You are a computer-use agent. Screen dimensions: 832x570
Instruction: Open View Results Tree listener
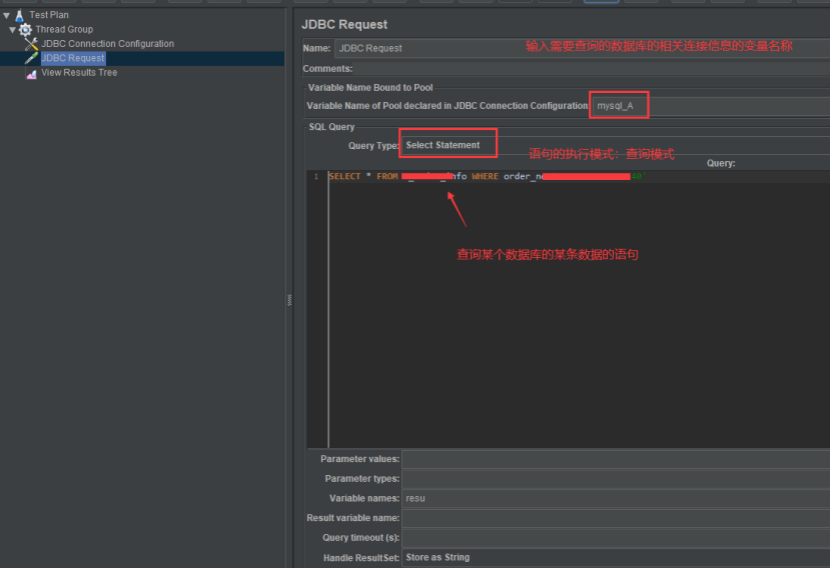pyautogui.click(x=79, y=72)
